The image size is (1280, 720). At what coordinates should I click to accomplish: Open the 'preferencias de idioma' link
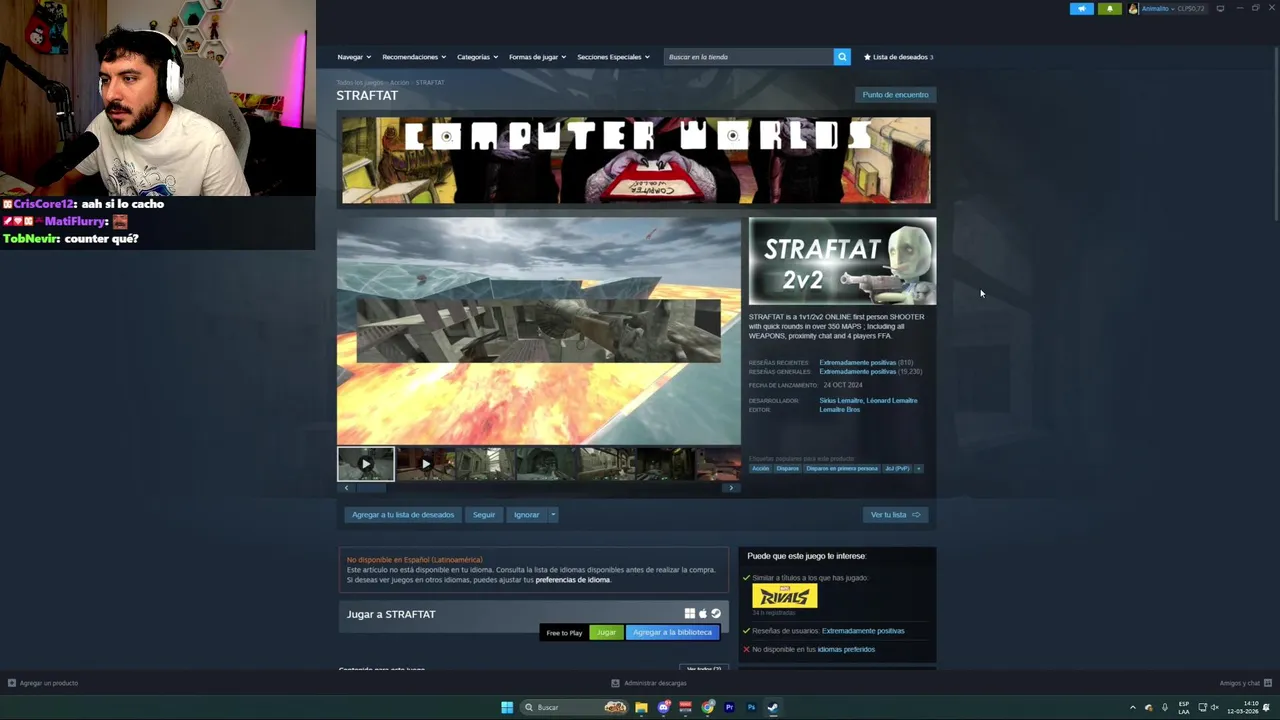pos(573,580)
